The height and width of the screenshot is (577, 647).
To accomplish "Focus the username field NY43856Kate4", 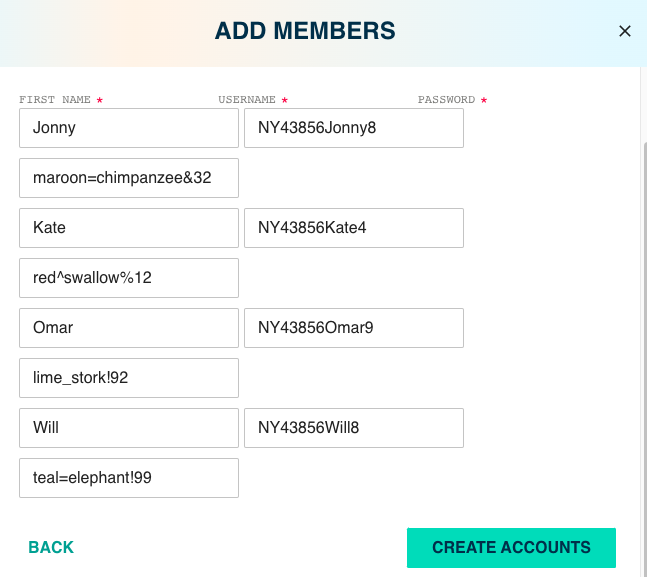I will click(x=353, y=228).
